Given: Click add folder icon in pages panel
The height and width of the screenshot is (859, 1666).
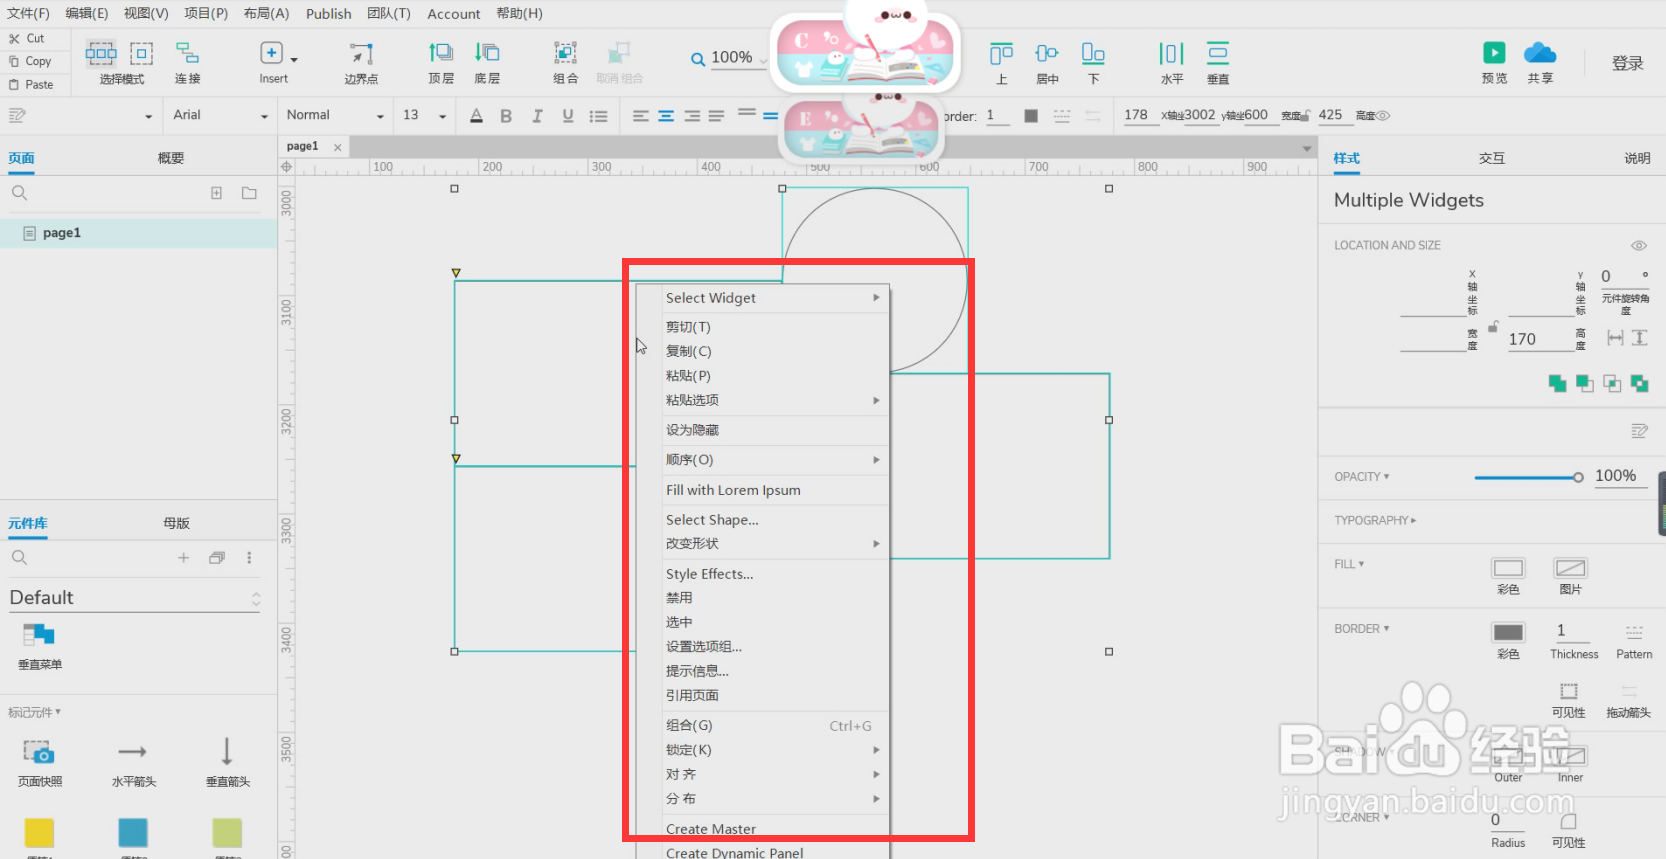Looking at the screenshot, I should pos(249,193).
